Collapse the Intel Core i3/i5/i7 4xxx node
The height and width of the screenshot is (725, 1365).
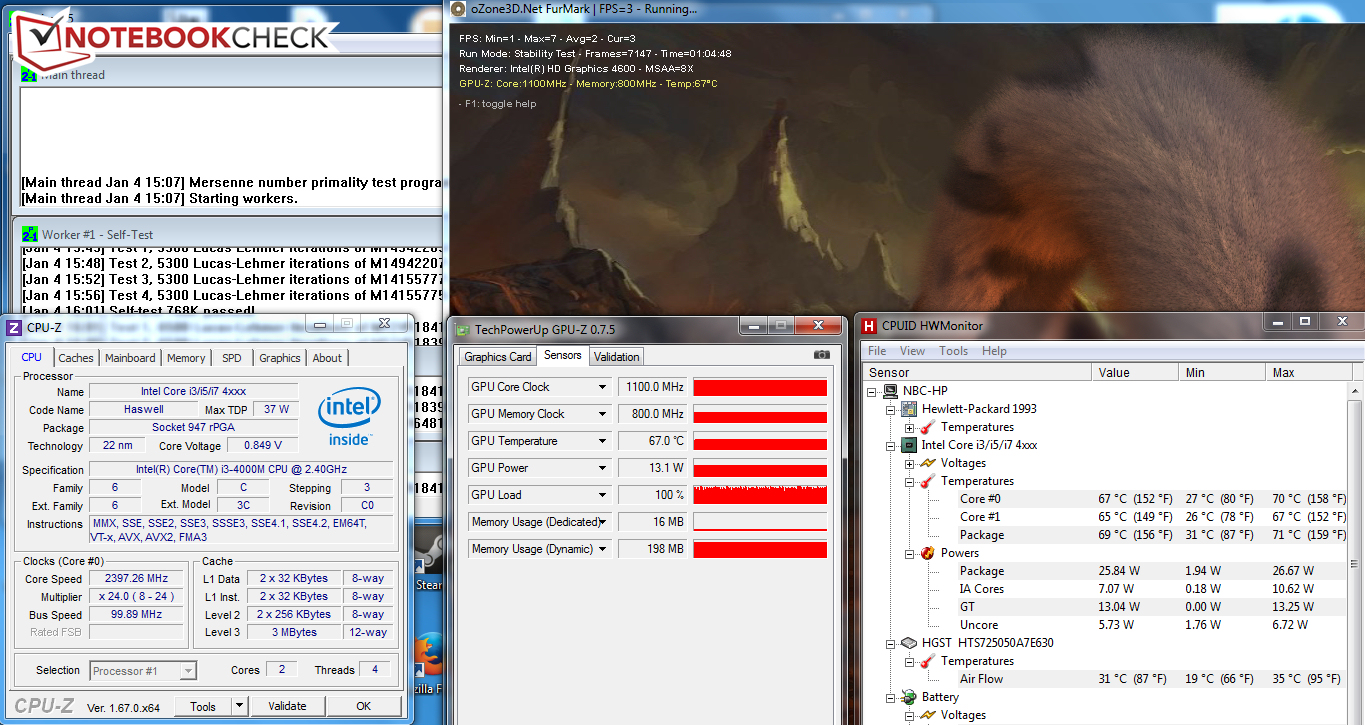point(890,445)
